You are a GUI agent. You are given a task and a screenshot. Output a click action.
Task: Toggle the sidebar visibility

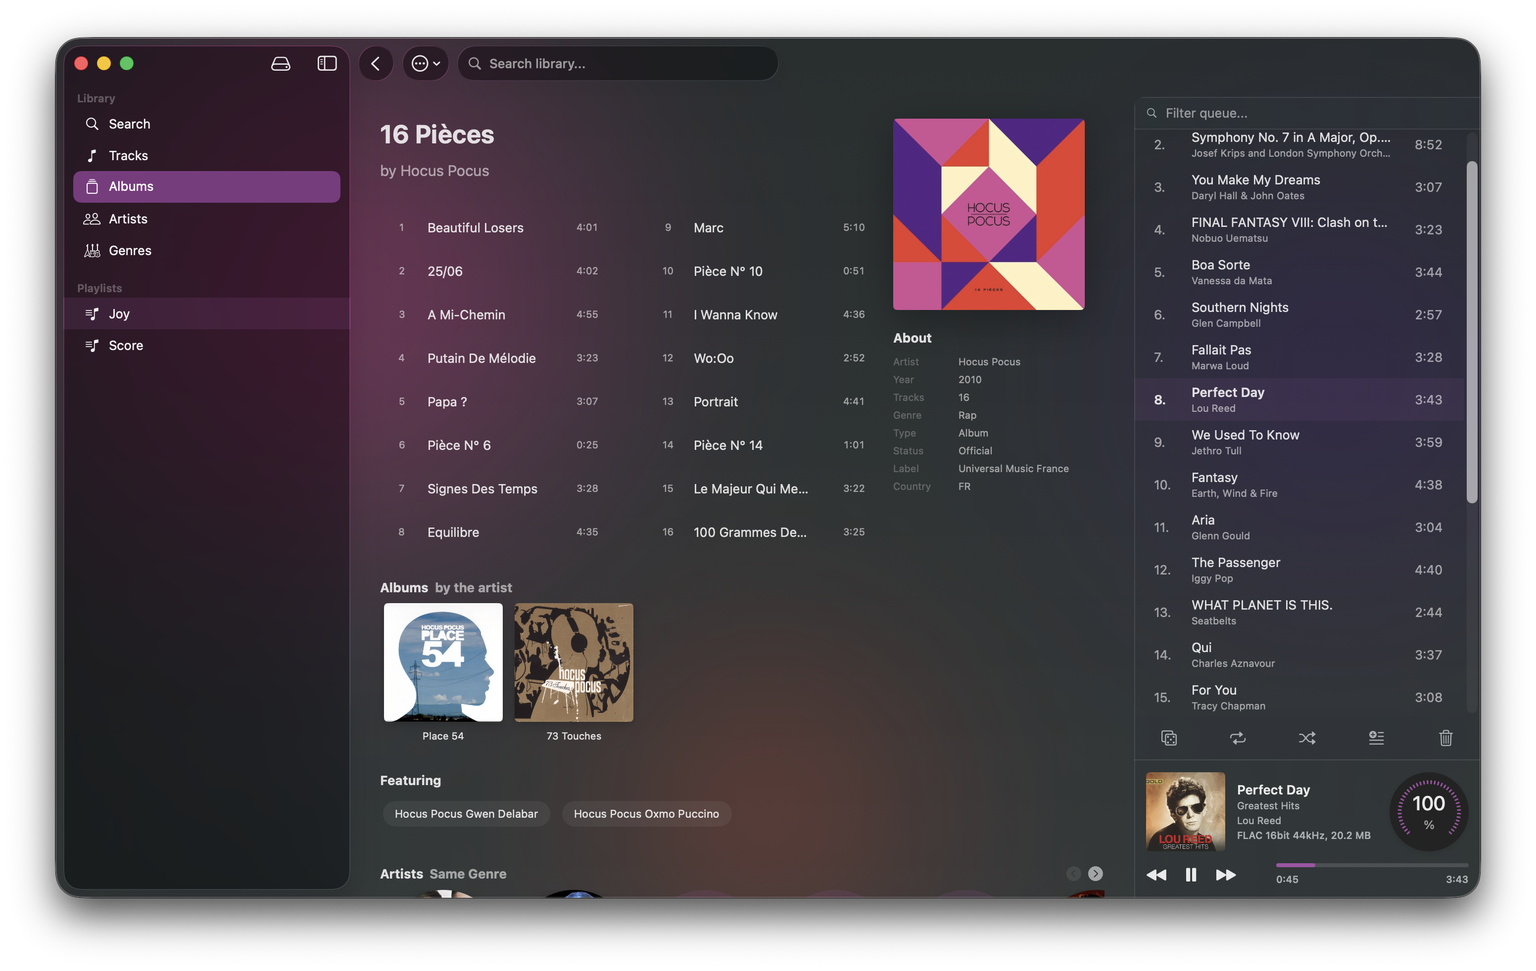pos(326,63)
